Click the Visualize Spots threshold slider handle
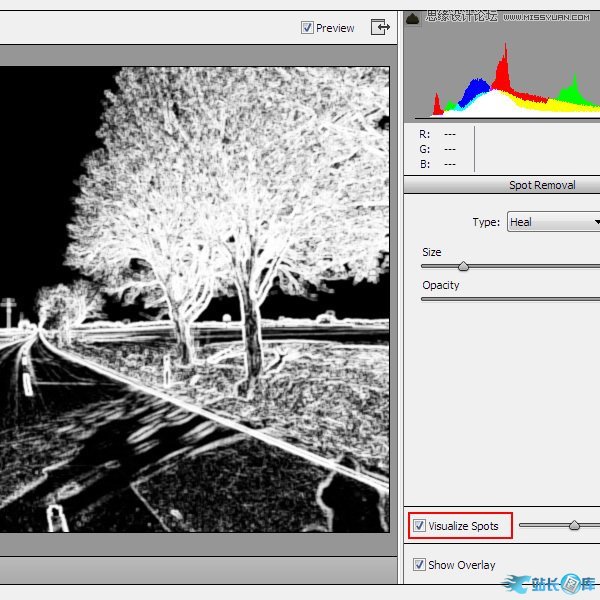Screen dimensions: 600x600 [x=574, y=525]
